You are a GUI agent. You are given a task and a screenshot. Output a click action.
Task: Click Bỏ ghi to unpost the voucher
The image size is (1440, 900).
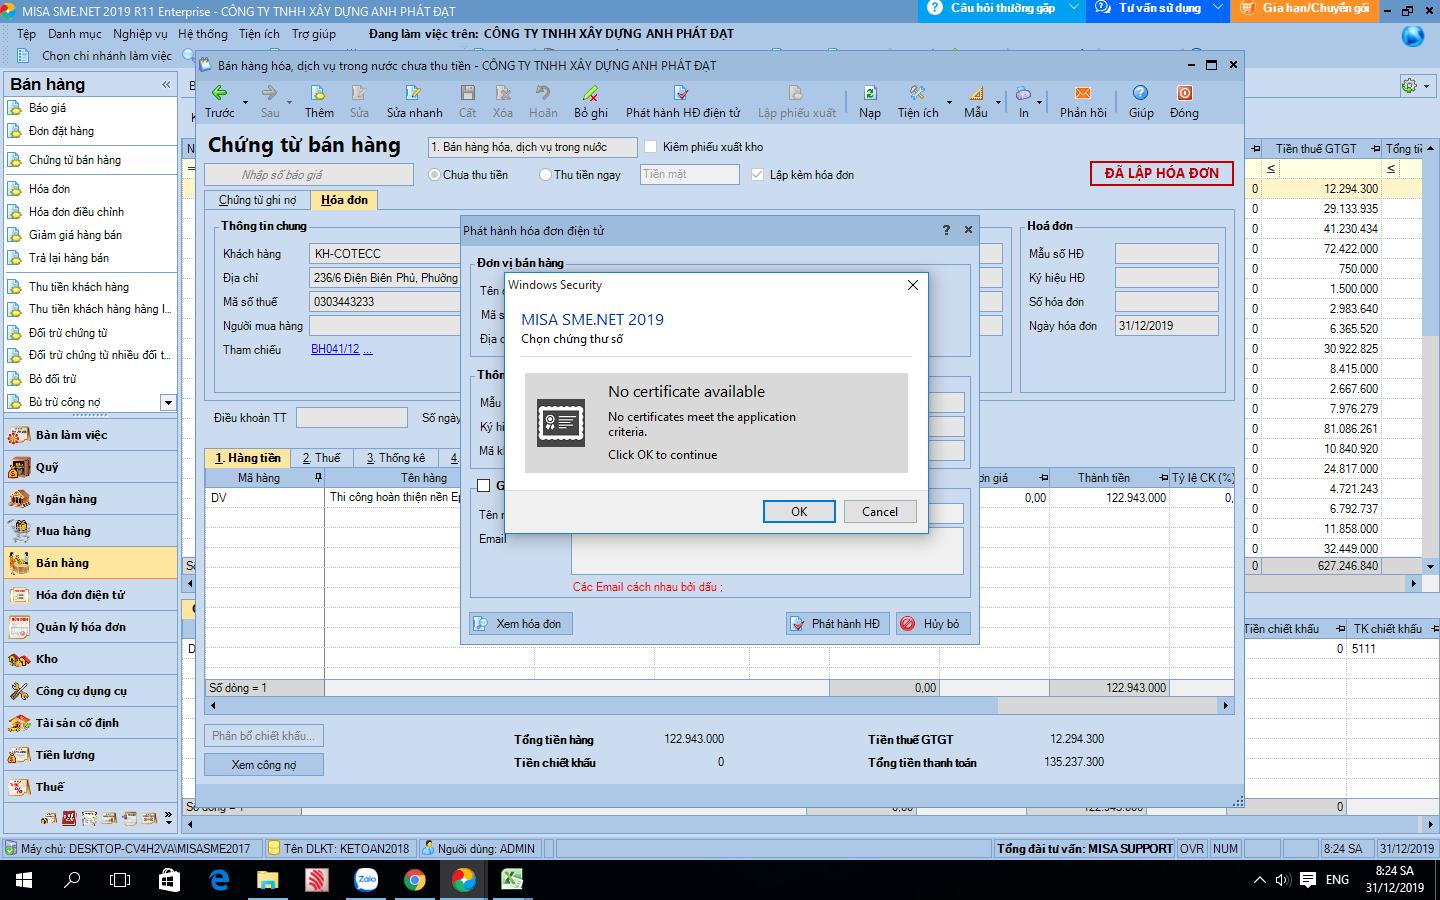tap(591, 101)
